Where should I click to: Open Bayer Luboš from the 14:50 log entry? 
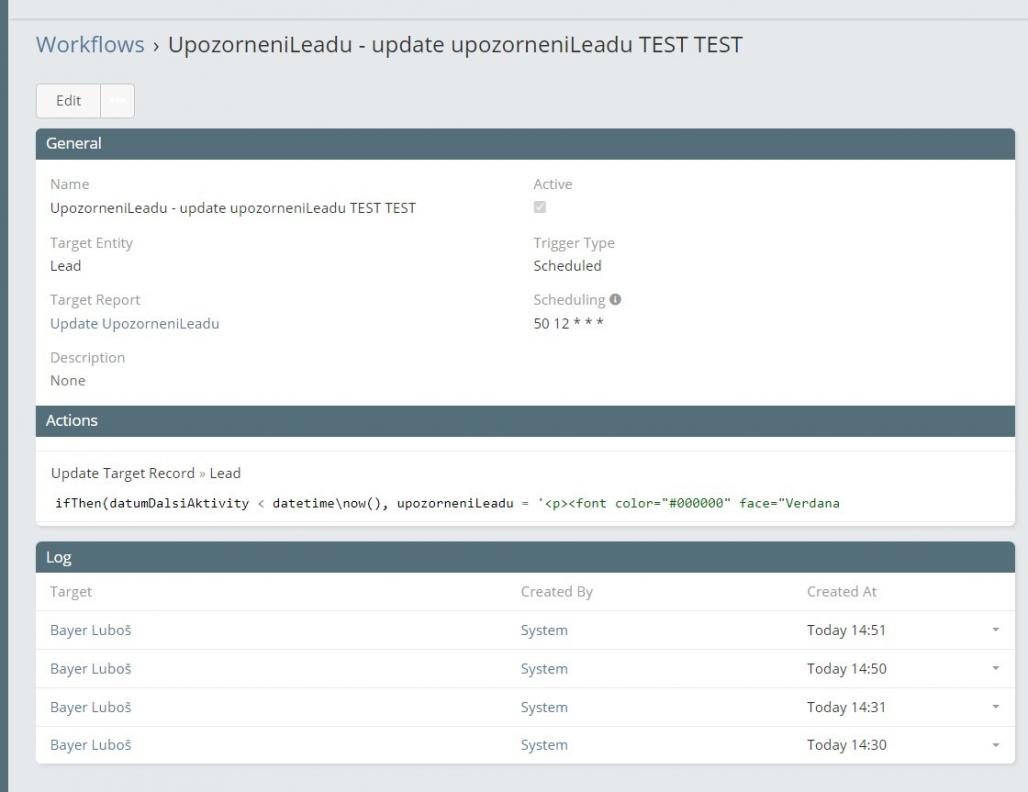[91, 668]
